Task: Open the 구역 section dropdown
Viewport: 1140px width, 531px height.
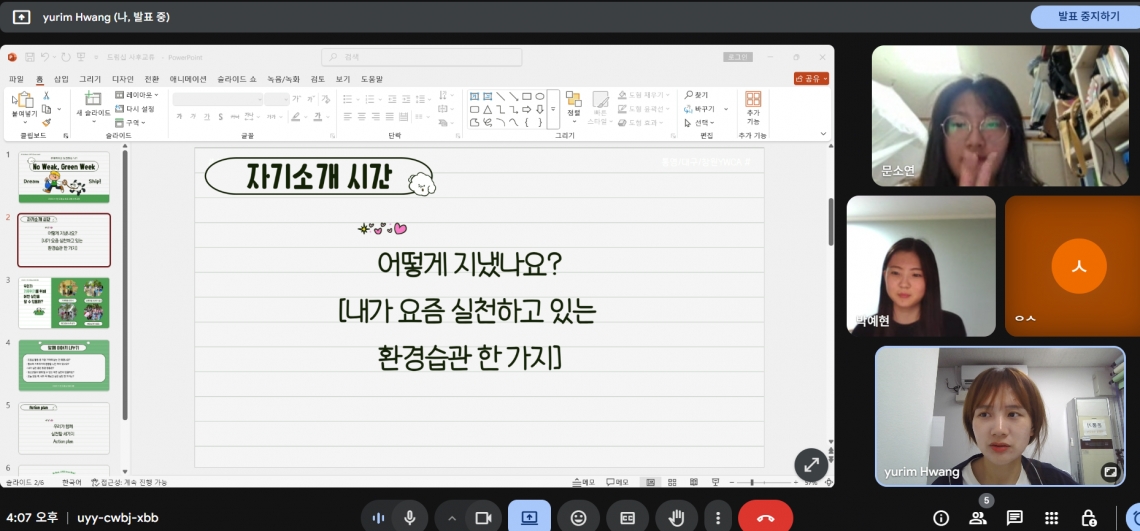Action: 131,122
